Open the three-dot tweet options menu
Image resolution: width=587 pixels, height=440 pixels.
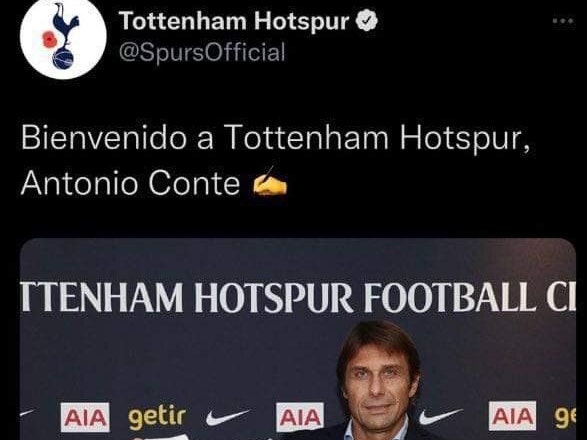point(563,21)
